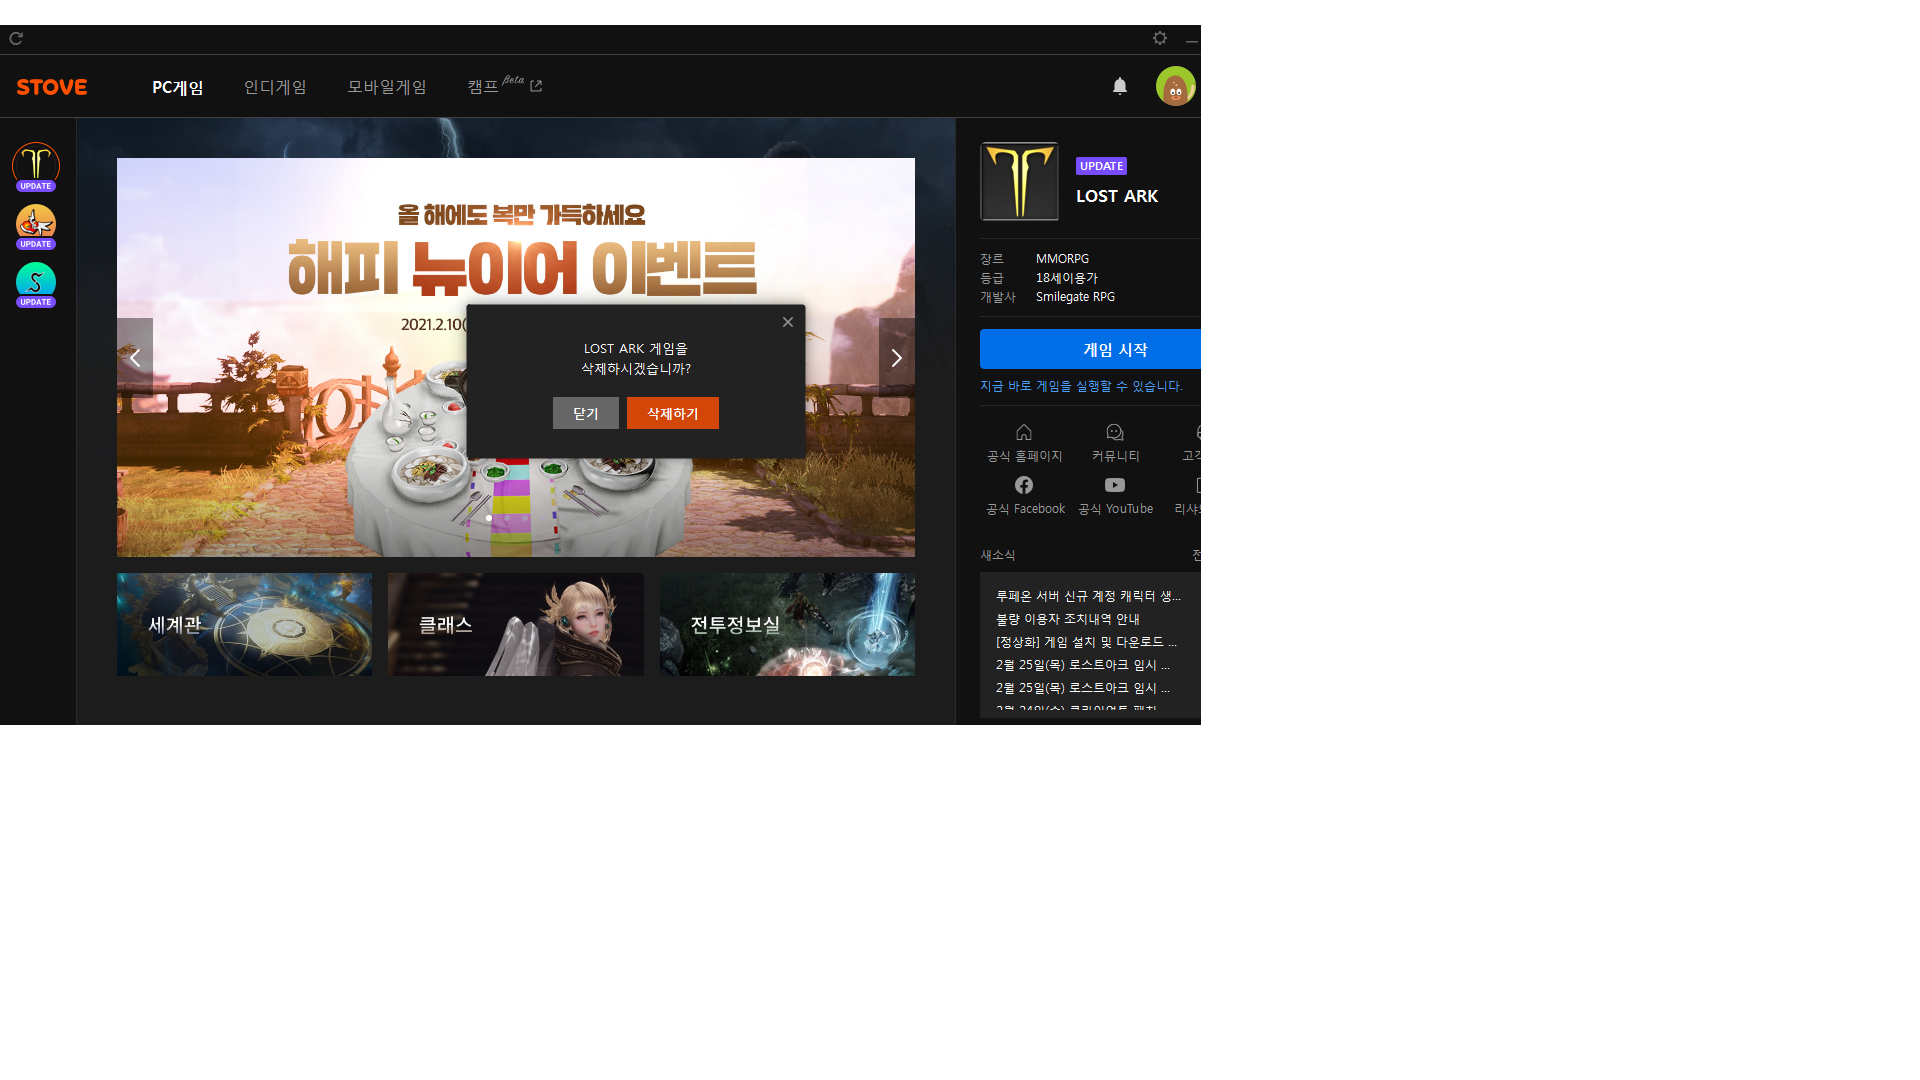This screenshot has width=1920, height=1080.
Task: Switch to the 인디게임 tab
Action: (275, 87)
